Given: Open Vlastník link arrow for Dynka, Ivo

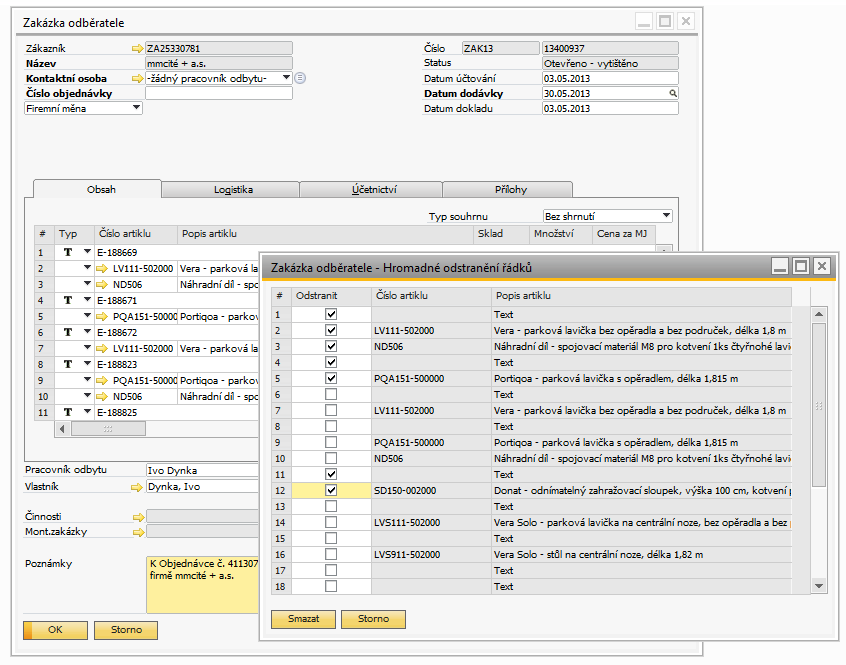Looking at the screenshot, I should 137,487.
